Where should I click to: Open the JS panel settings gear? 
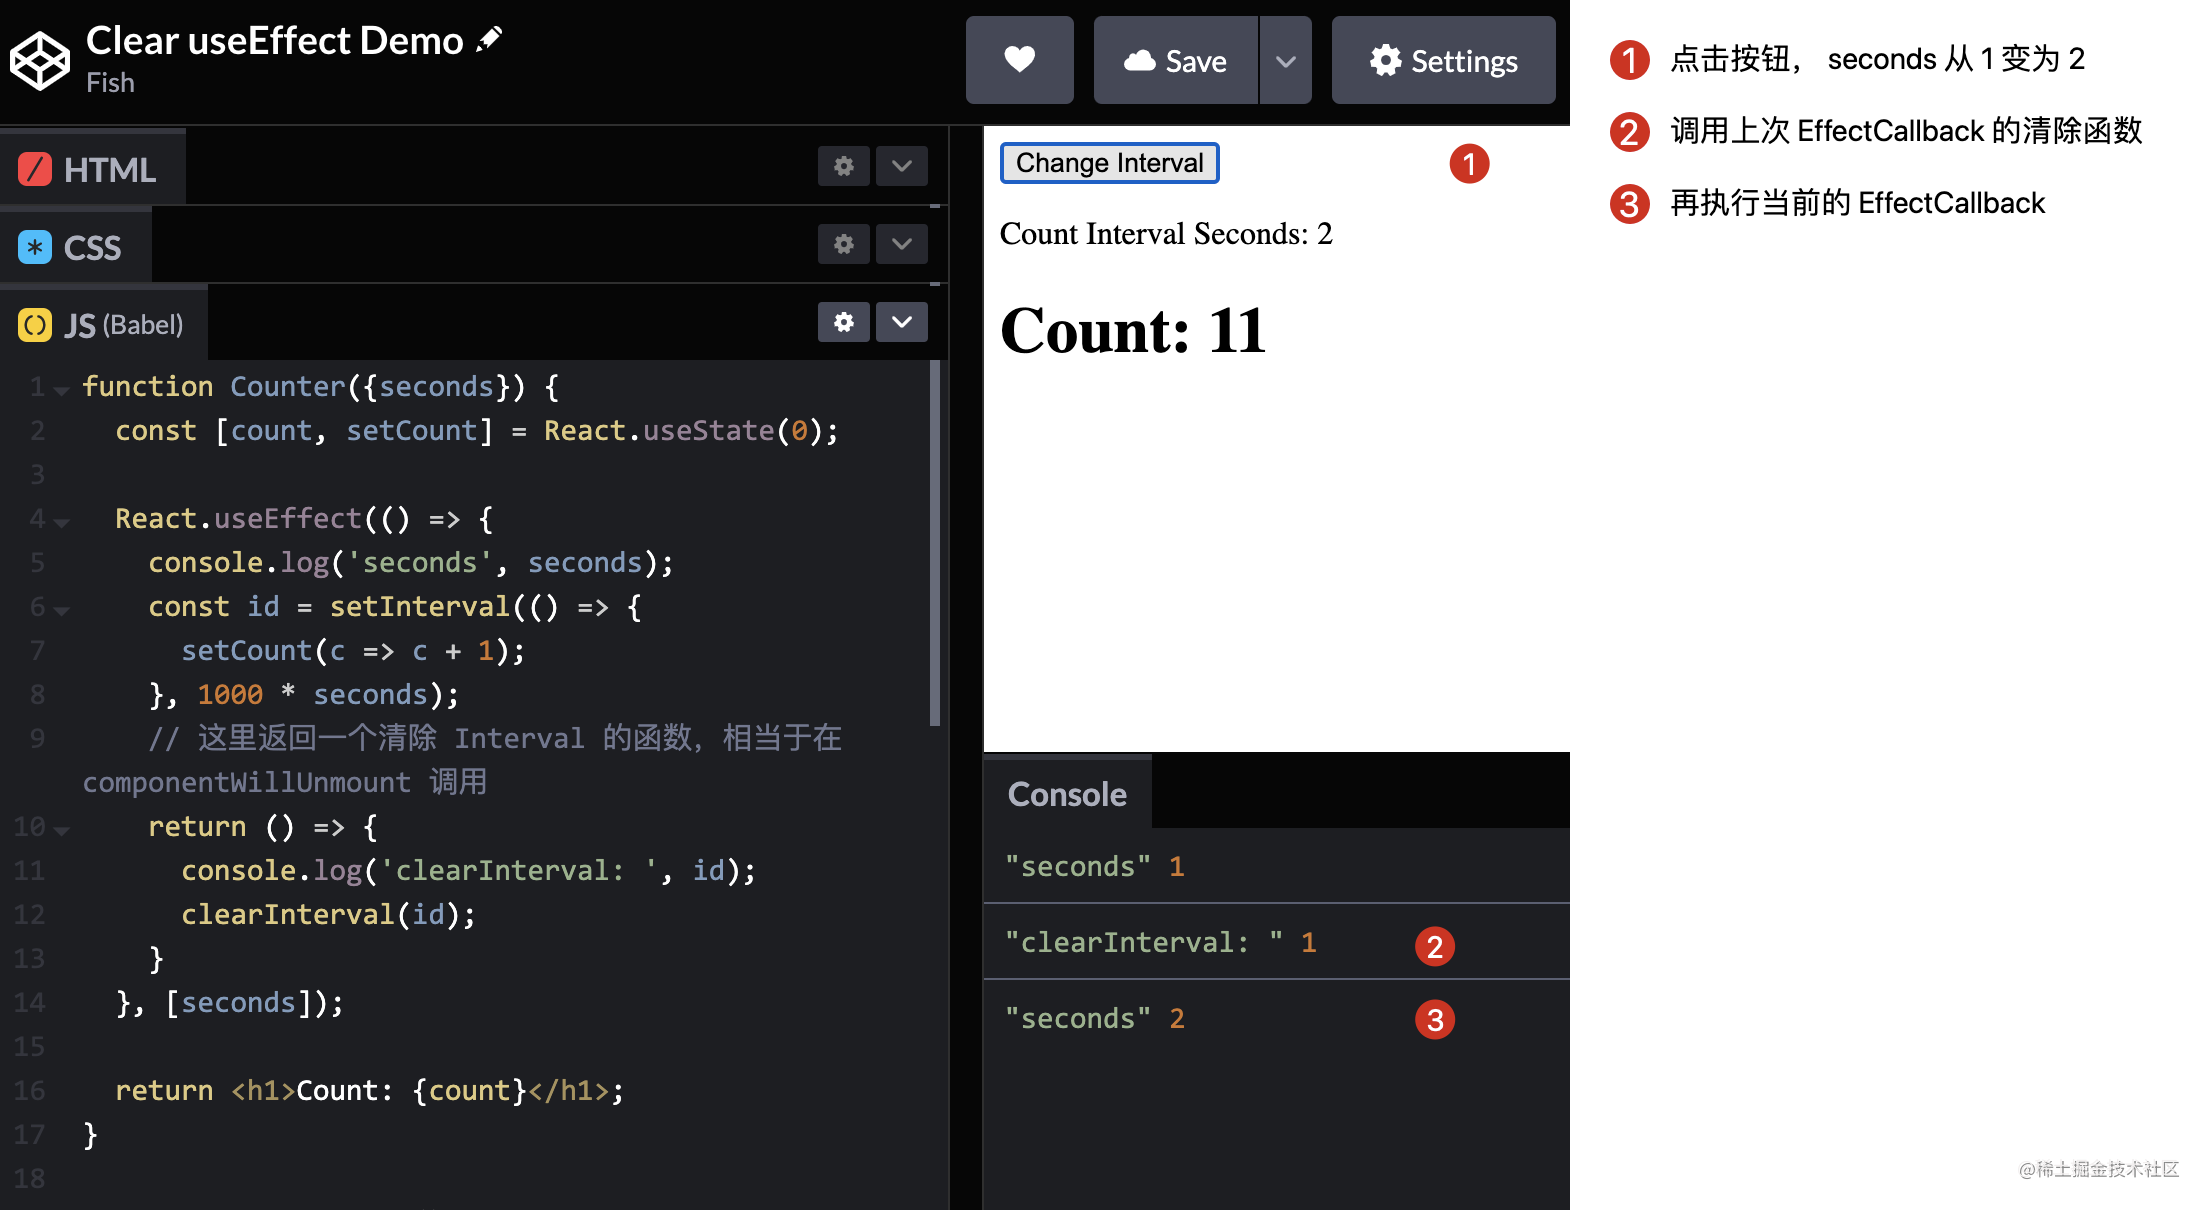pyautogui.click(x=843, y=322)
